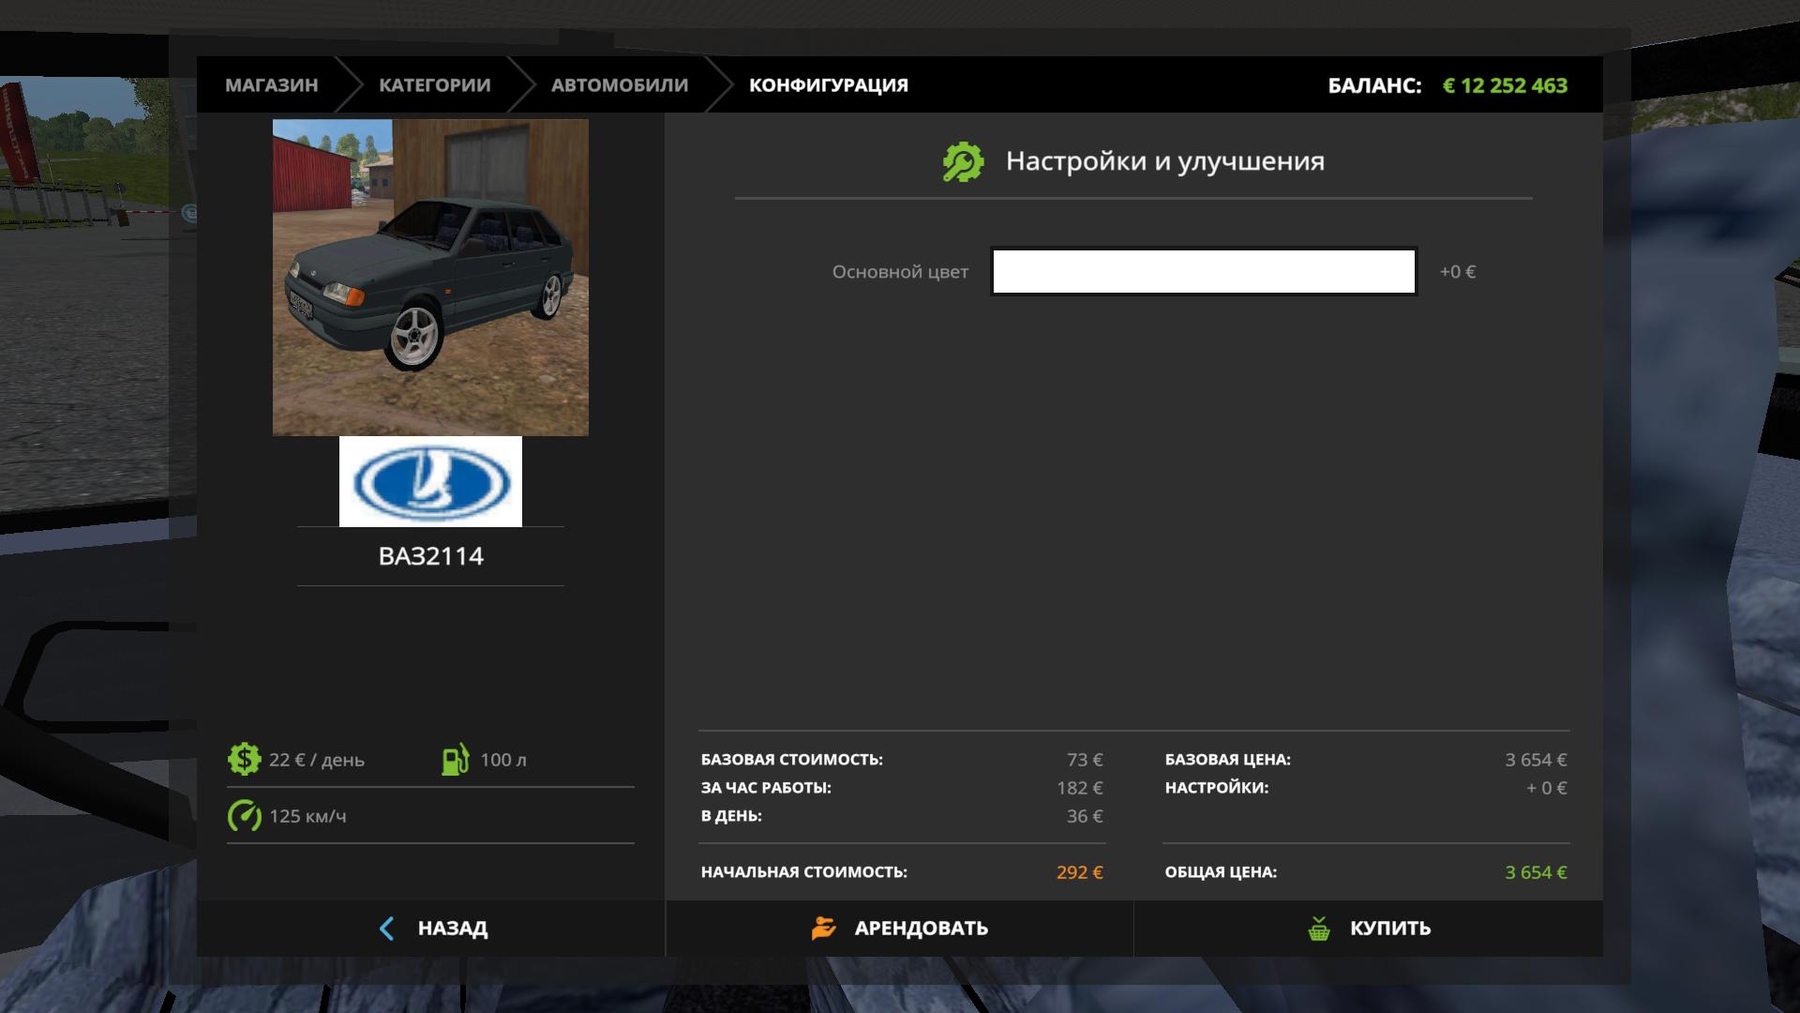The width and height of the screenshot is (1800, 1013).
Task: Click the speedometer max speed icon
Action: (244, 816)
